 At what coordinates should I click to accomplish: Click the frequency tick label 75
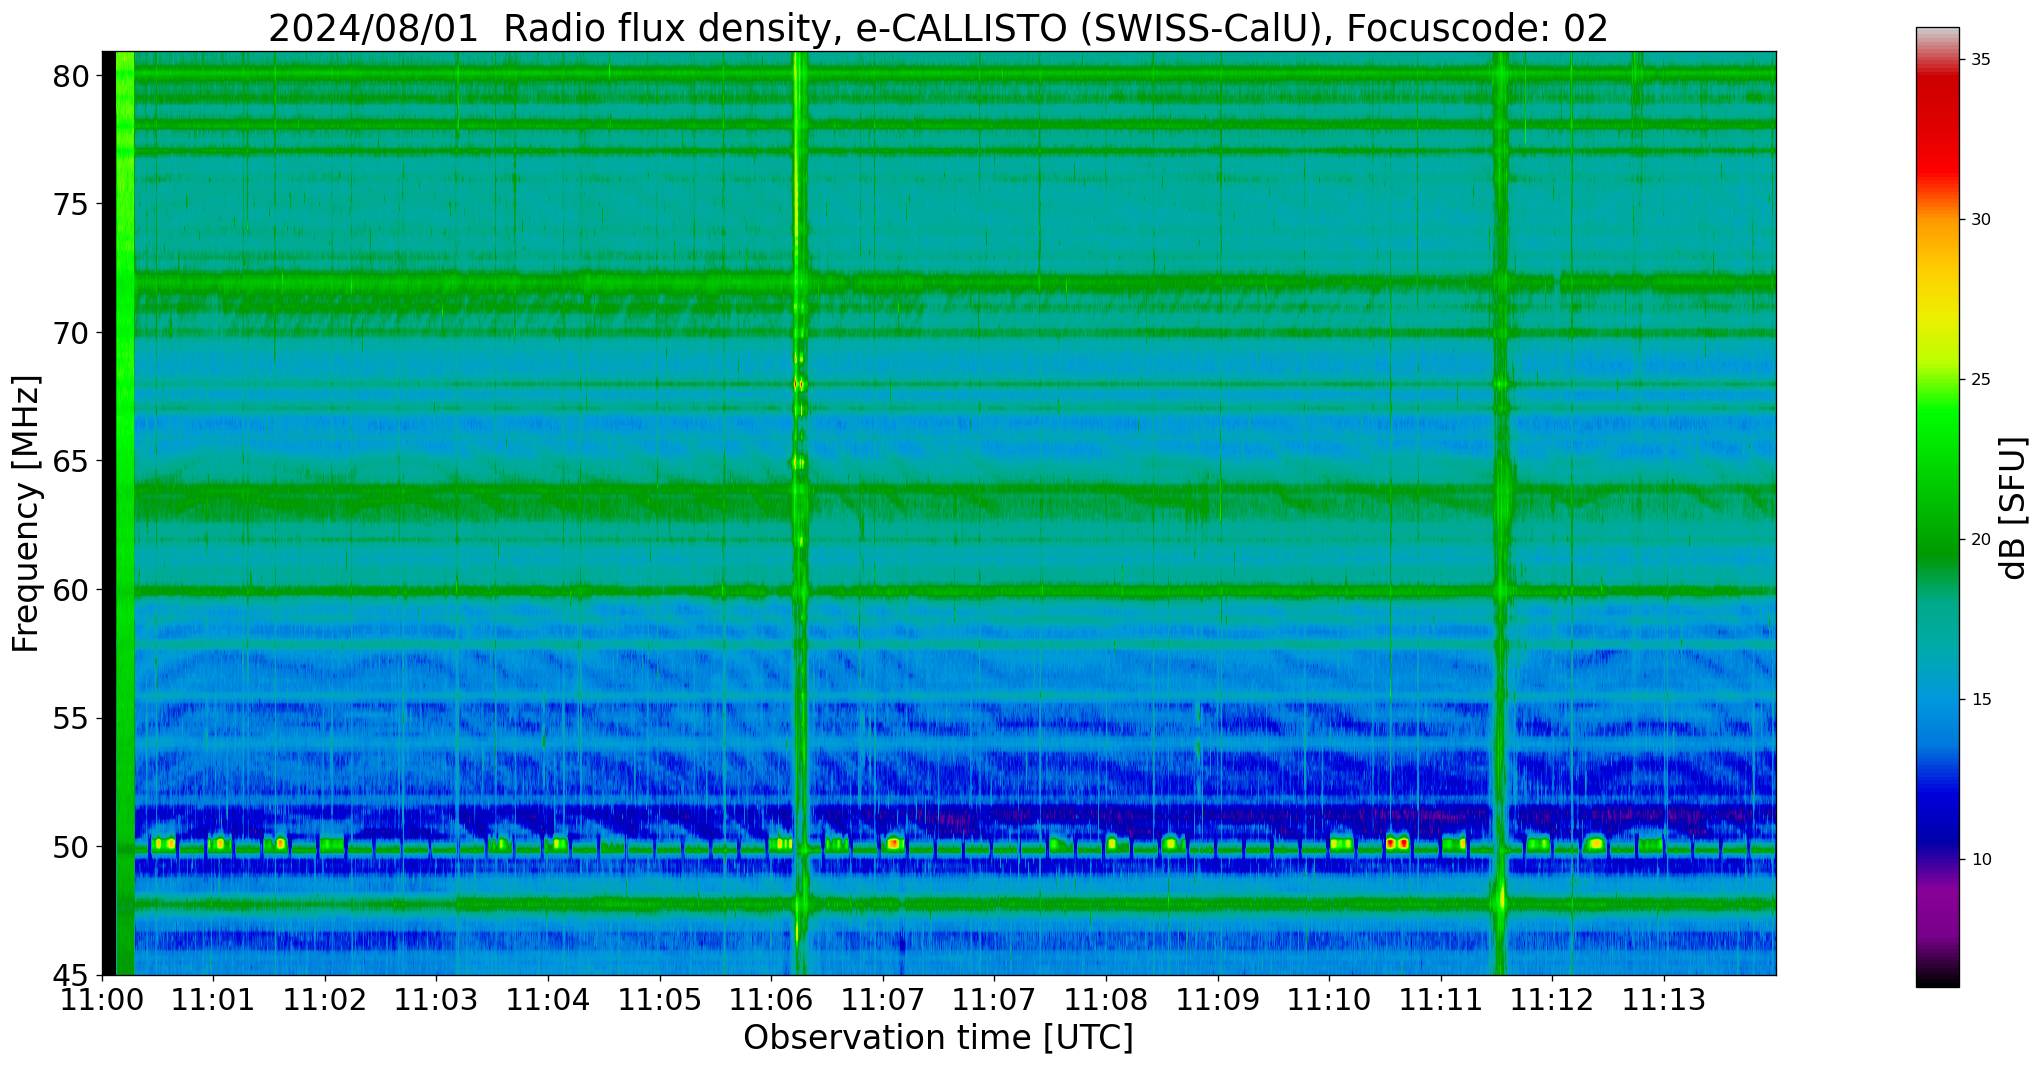(72, 204)
